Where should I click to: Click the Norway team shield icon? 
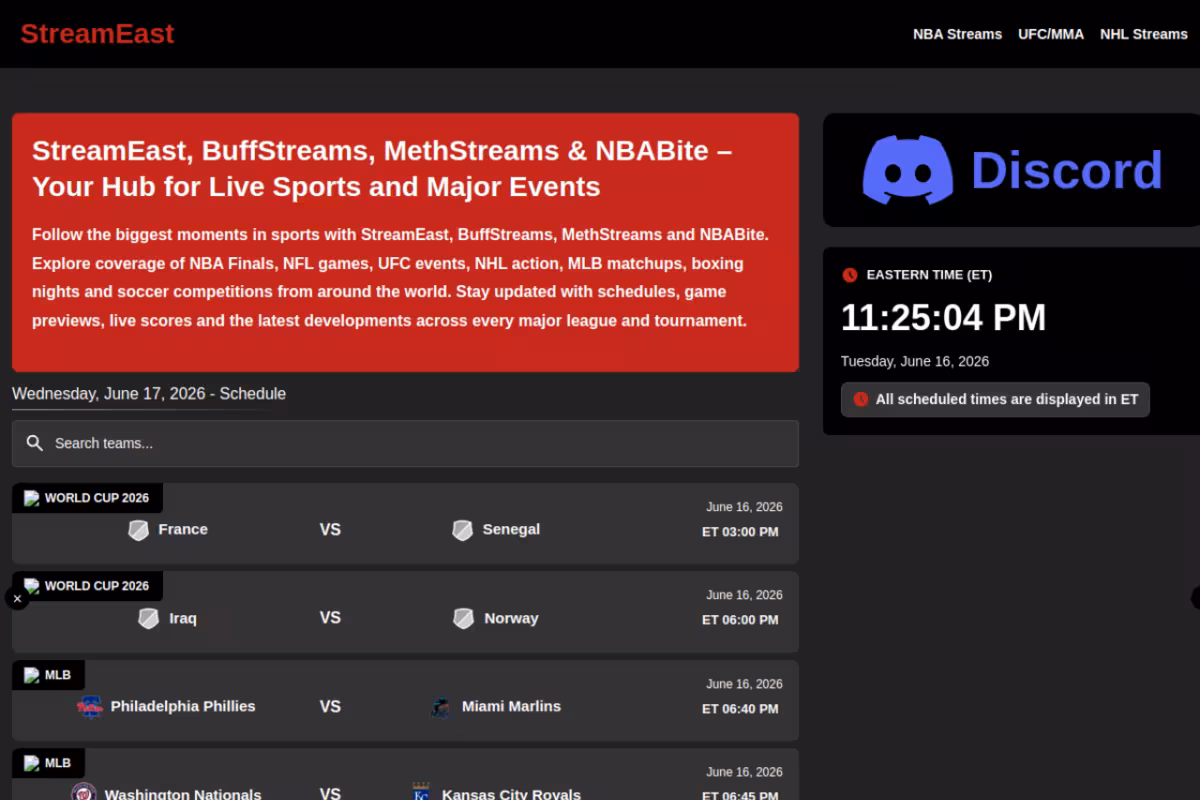click(464, 618)
